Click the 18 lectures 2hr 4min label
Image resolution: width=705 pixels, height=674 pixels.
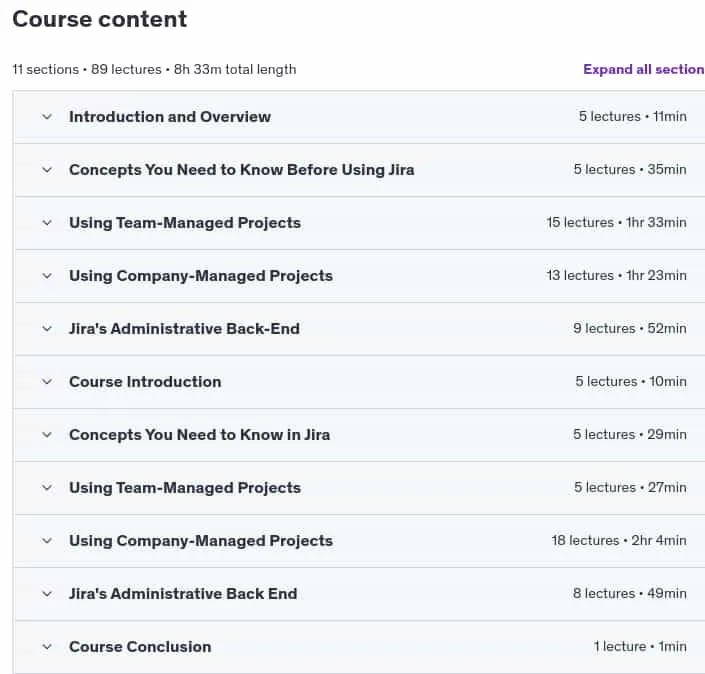[619, 540]
